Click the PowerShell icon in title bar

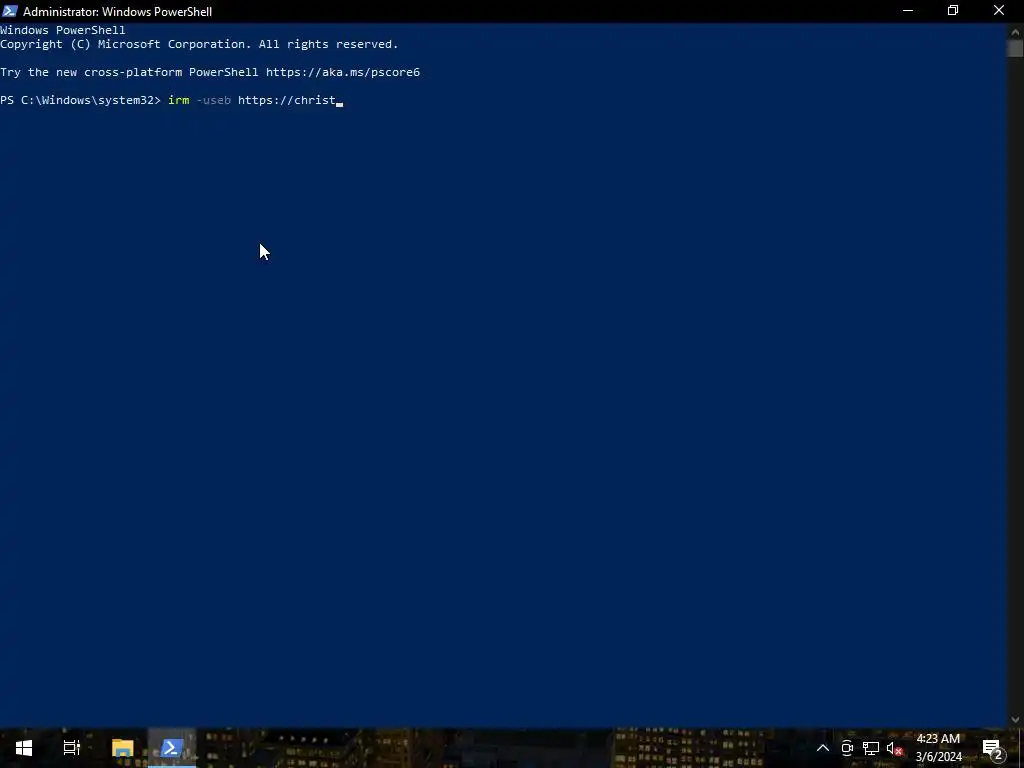[x=10, y=11]
